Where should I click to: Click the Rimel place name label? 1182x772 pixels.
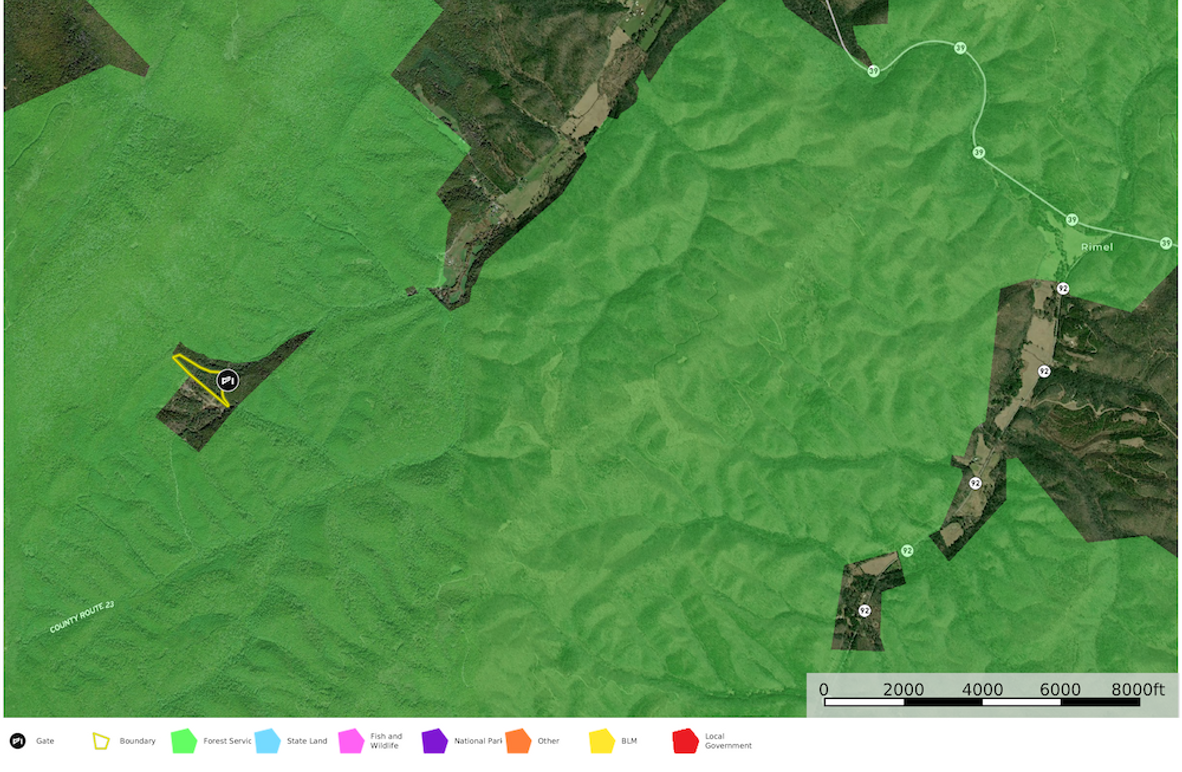[x=1097, y=246]
